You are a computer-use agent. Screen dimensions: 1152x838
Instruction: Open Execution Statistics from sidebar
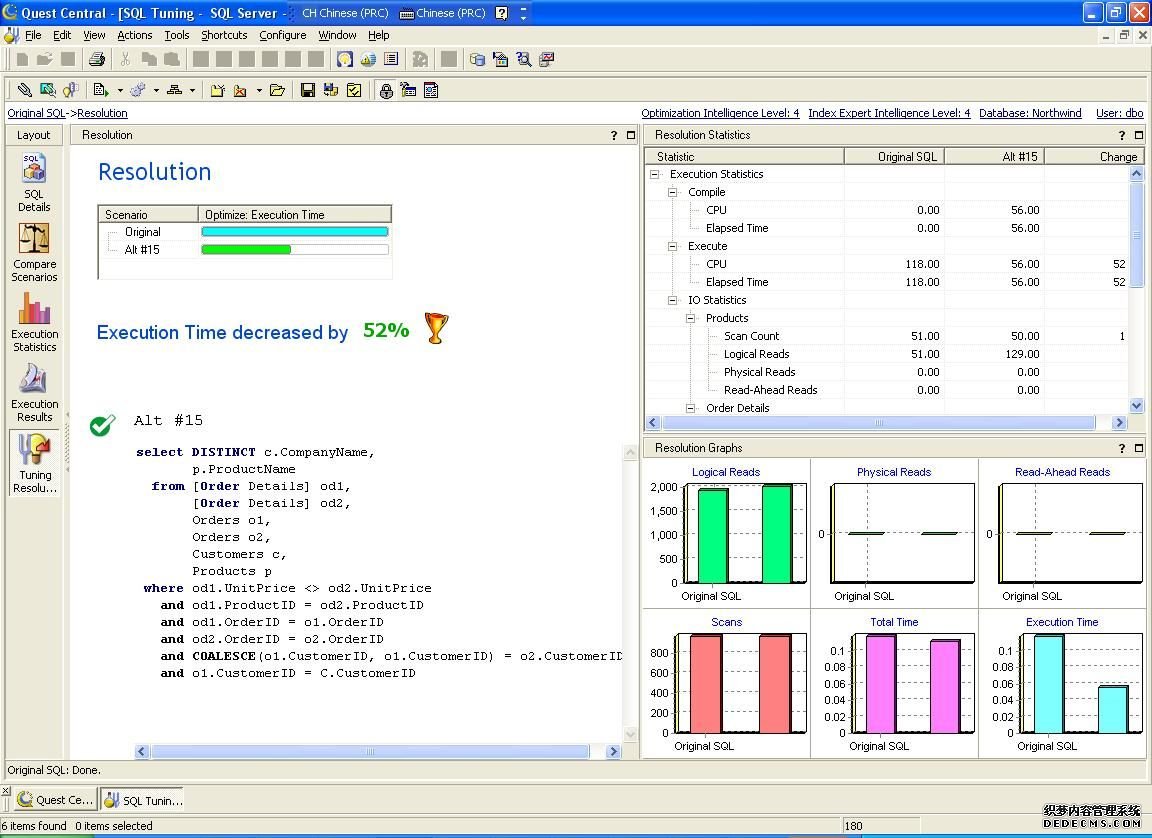[x=34, y=322]
